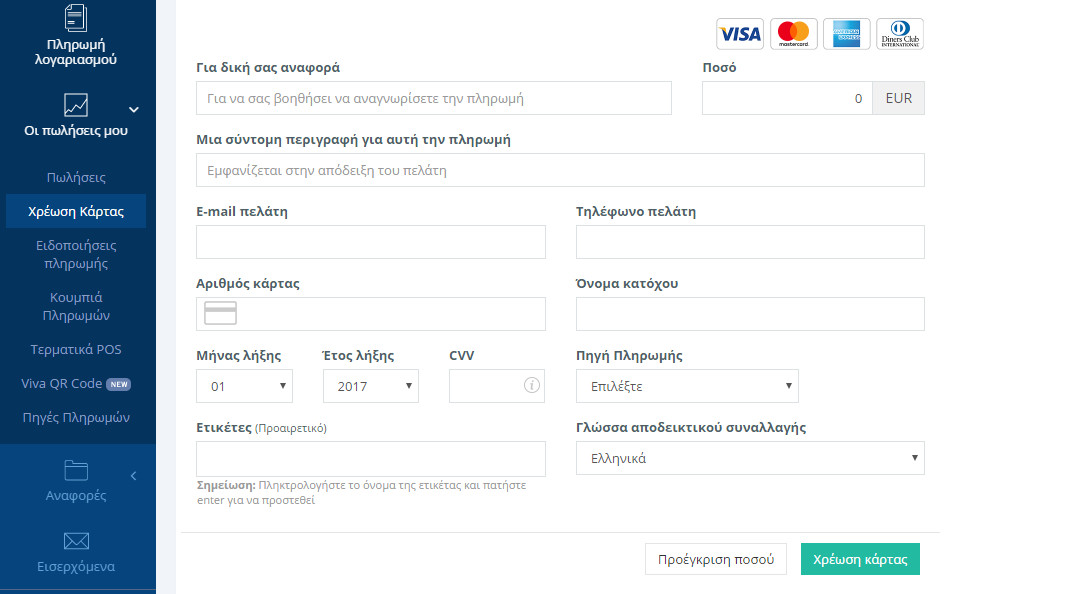The image size is (1083, 594).
Task: Click the Mastercard logo
Action: click(x=794, y=34)
